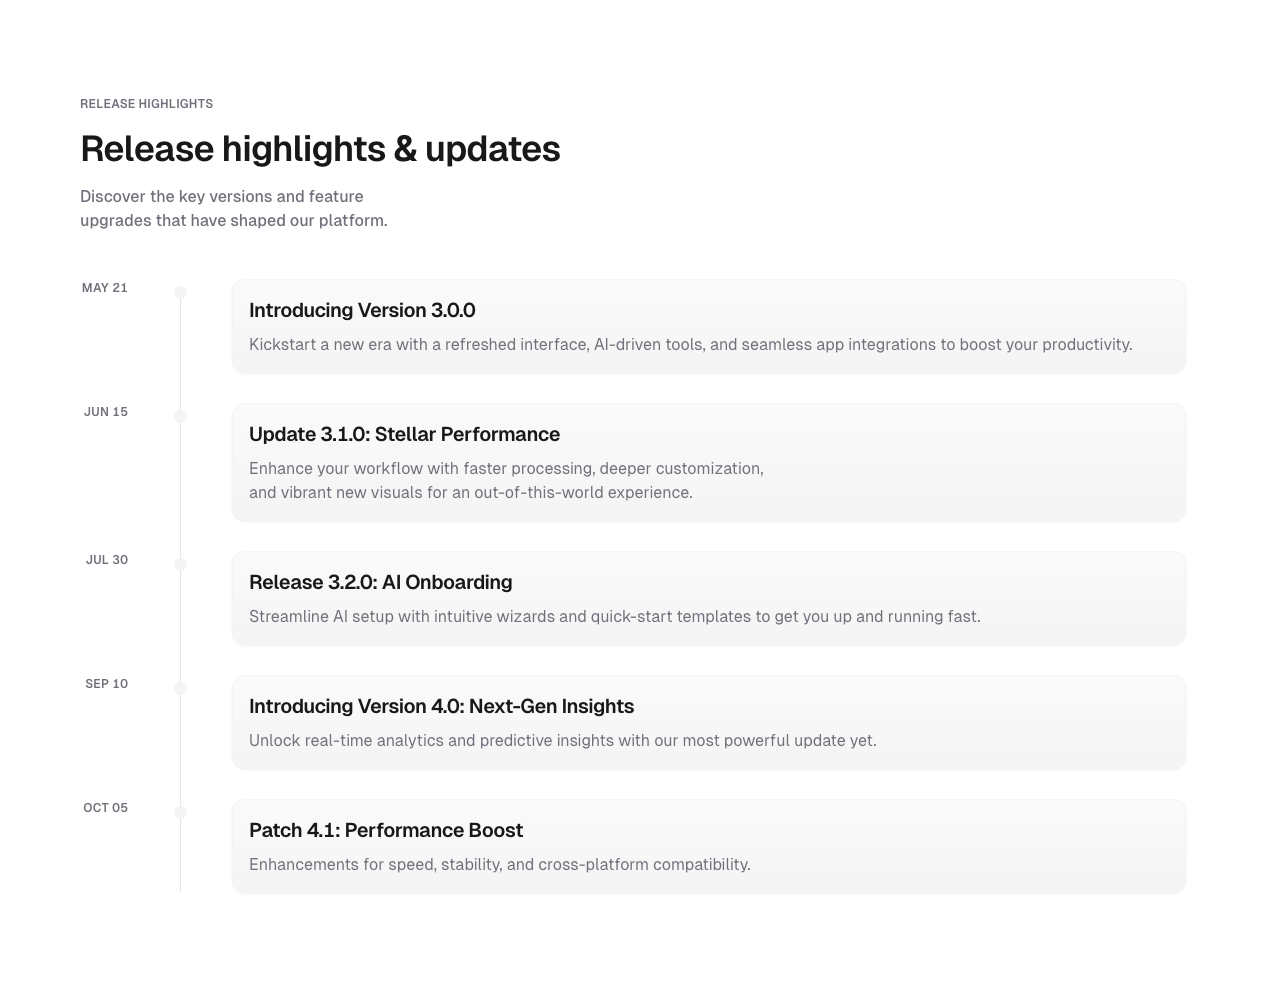The width and height of the screenshot is (1265, 988).
Task: Click the Jun 15 timeline dot
Action: tap(180, 416)
